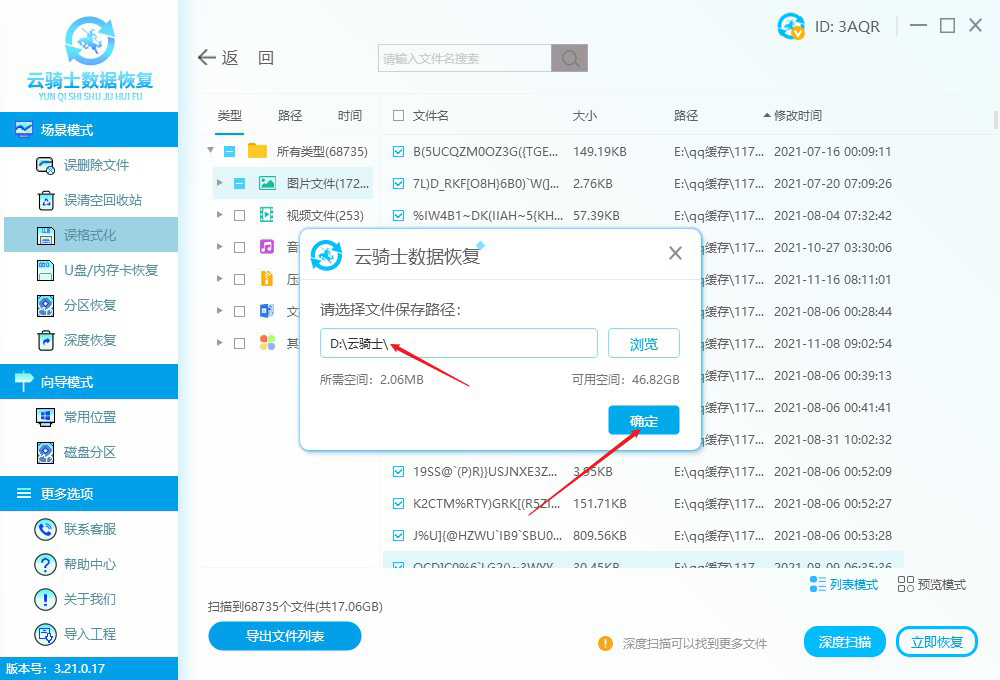The width and height of the screenshot is (1000, 680).
Task: Click the compressed file type icon
Action: click(x=267, y=279)
